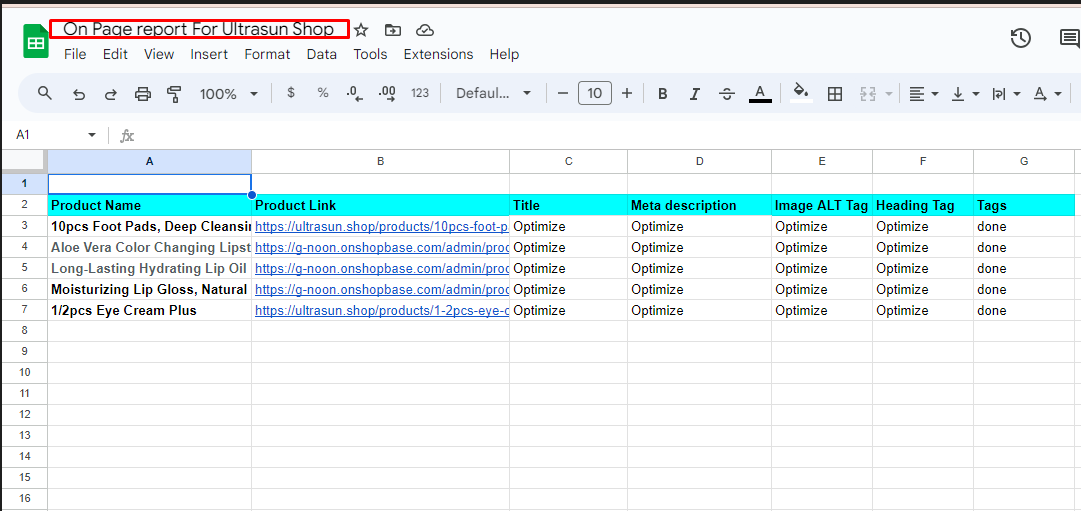This screenshot has width=1081, height=511.
Task: Select the 1/2pcs Eye Cream Plus cell
Action: pyautogui.click(x=150, y=310)
